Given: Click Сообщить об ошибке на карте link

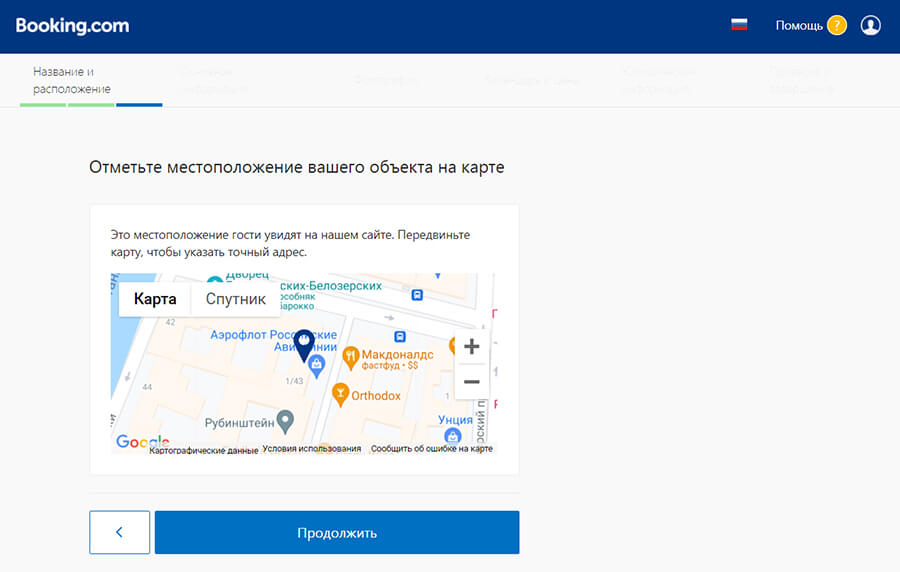Looking at the screenshot, I should point(431,449).
